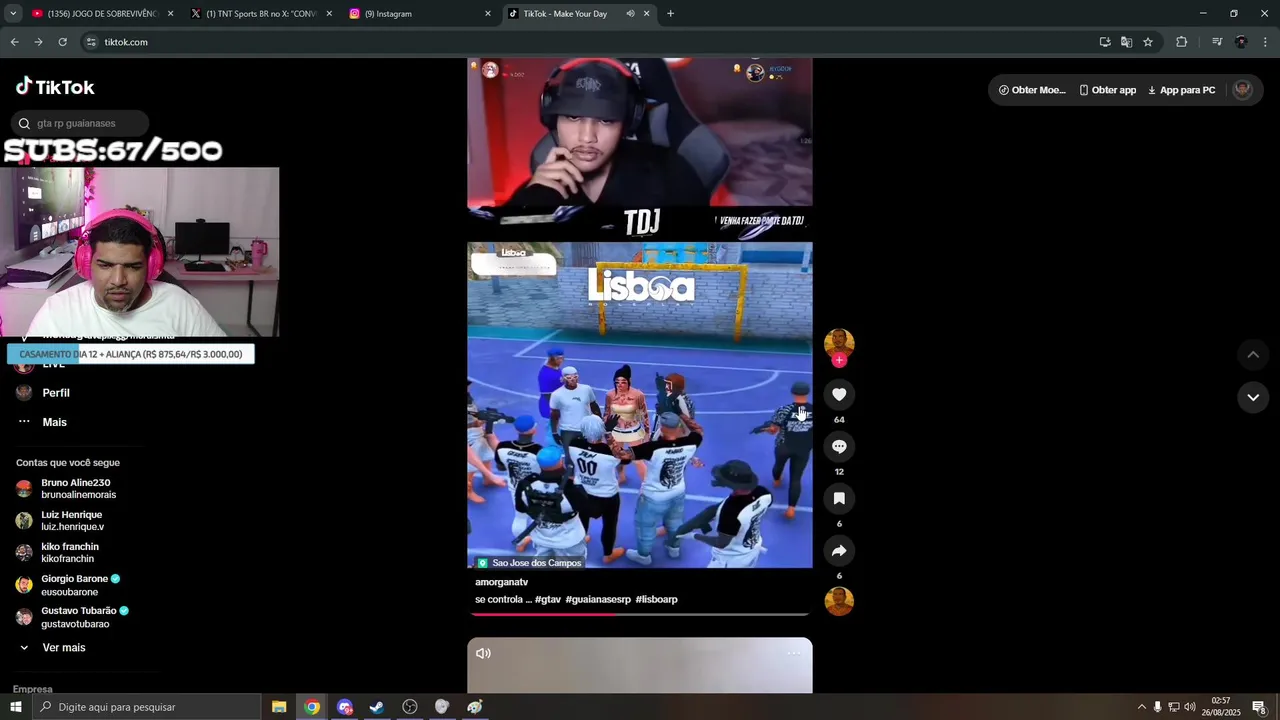This screenshot has width=1280, height=720.
Task: Open notification center icon
Action: tap(1260, 708)
